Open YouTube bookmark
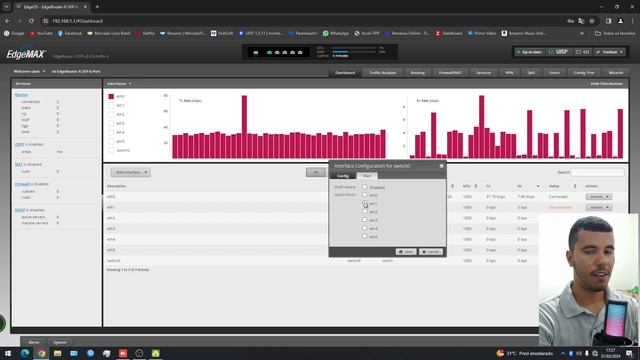This screenshot has width=640, height=360. 41,33
